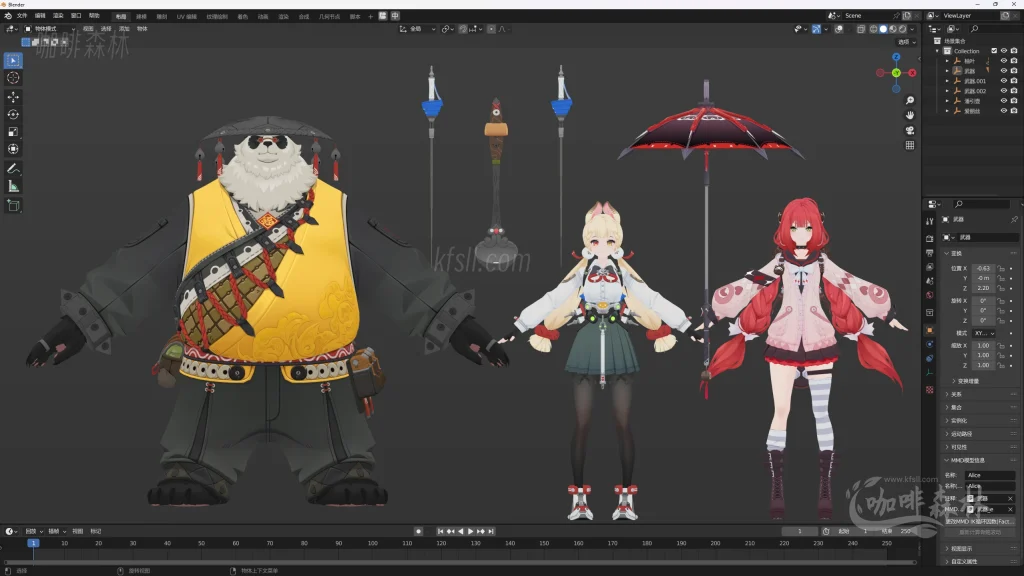Open the Render properties tab
This screenshot has width=1024, height=576.
(x=930, y=238)
